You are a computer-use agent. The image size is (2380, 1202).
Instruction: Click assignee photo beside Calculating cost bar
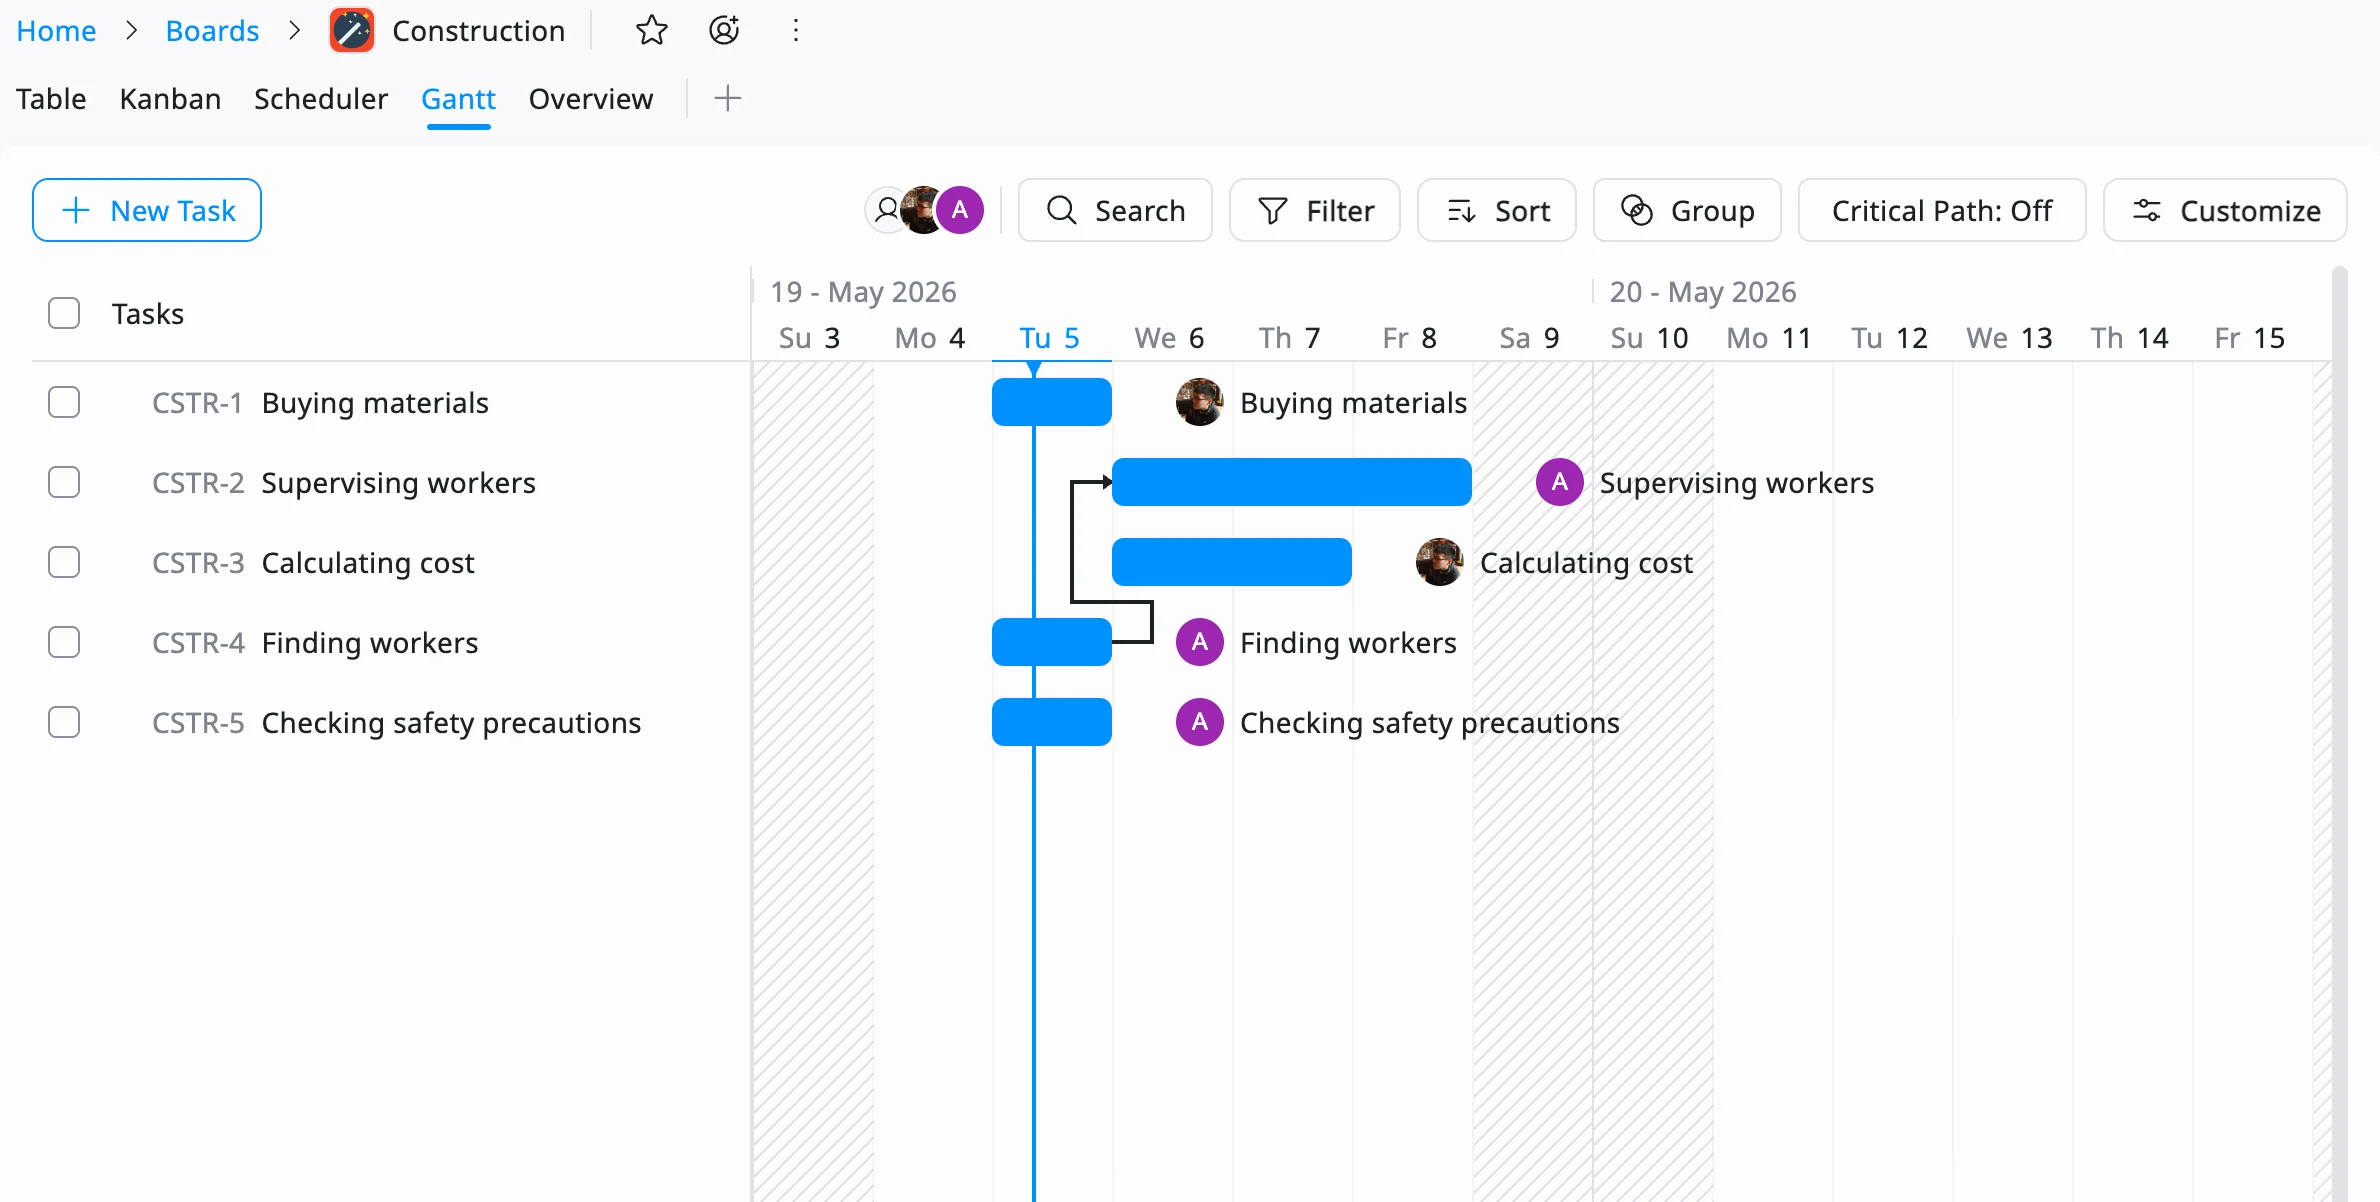coord(1440,562)
